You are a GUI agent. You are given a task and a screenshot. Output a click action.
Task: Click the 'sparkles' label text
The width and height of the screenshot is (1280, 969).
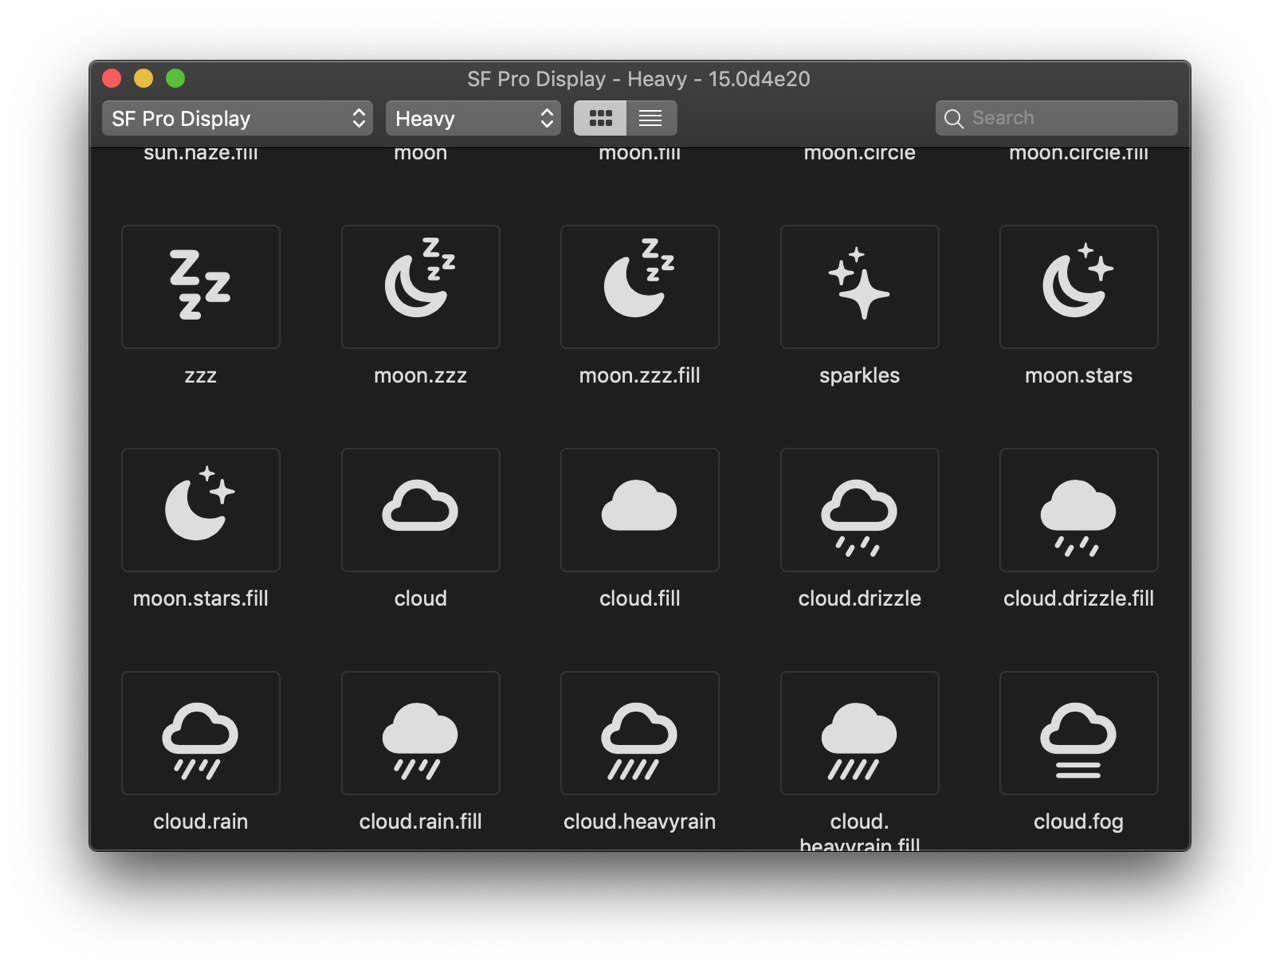pyautogui.click(x=859, y=376)
